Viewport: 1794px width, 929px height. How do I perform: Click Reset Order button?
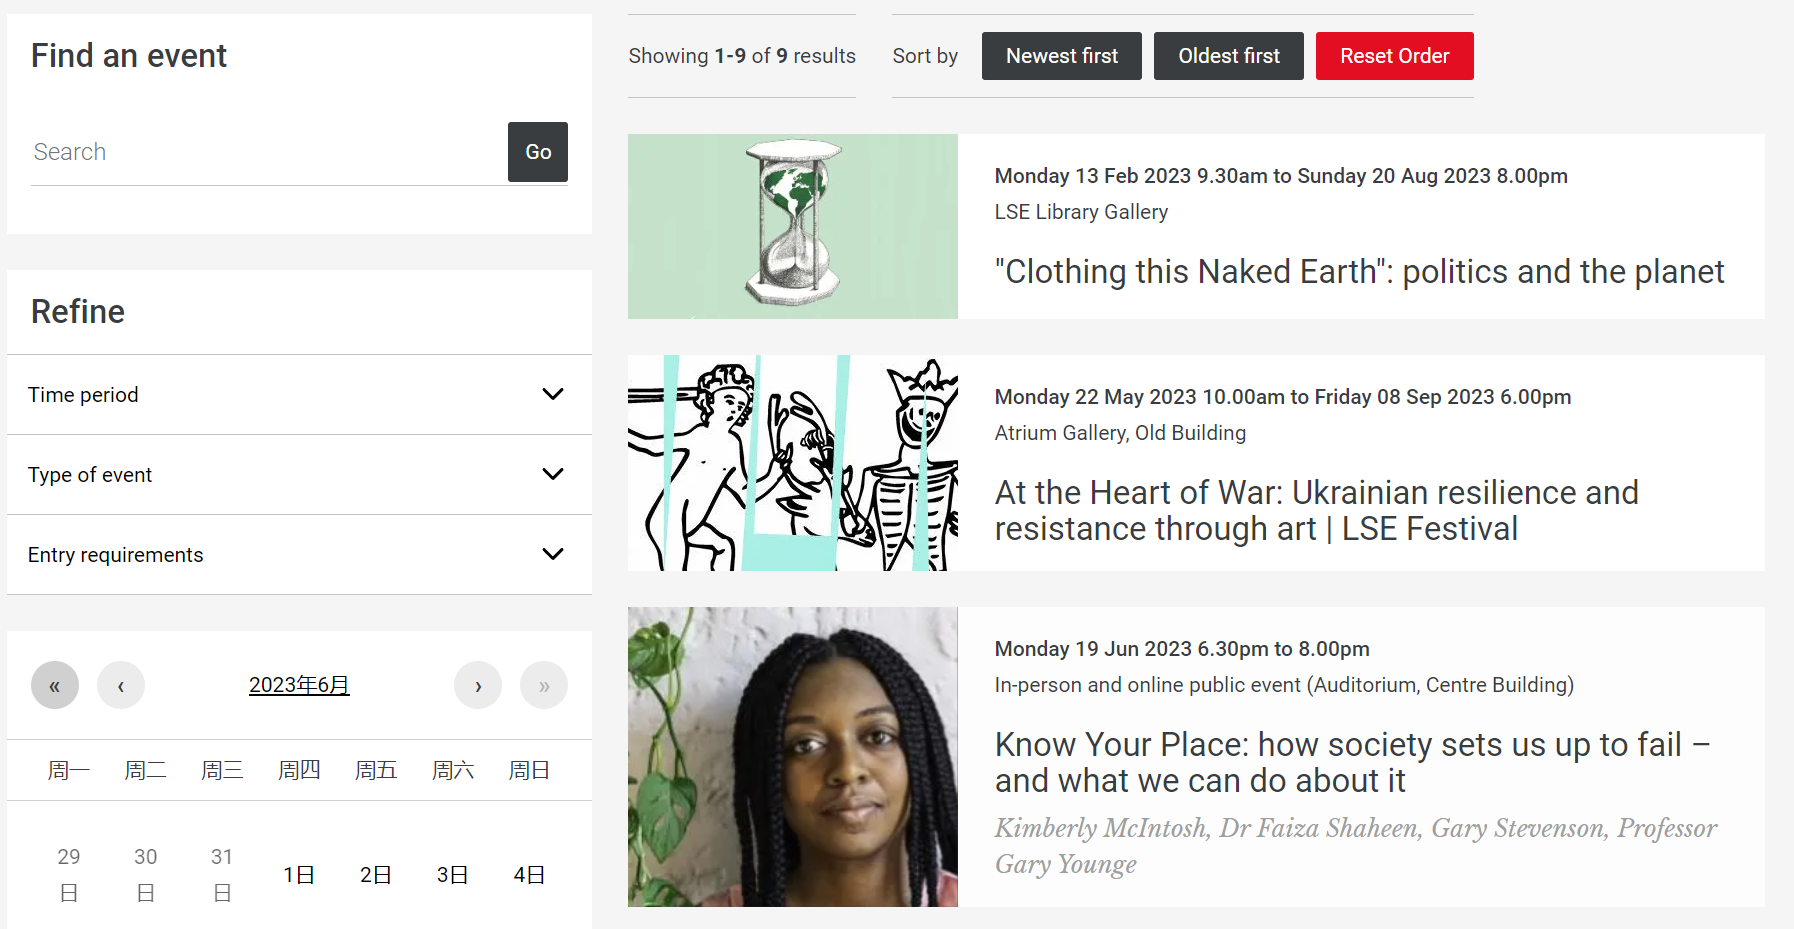coord(1395,56)
